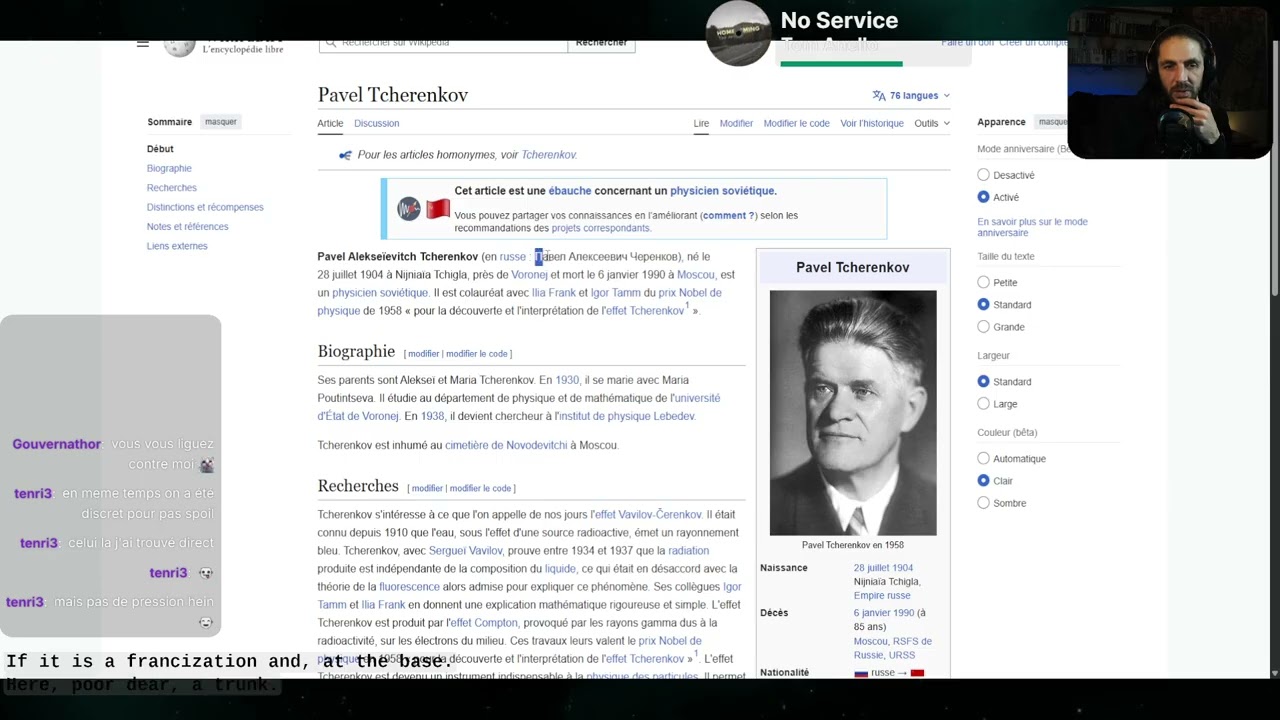Screen dimensions: 1280x720
Task: Open the projets correspondants link
Action: click(600, 228)
